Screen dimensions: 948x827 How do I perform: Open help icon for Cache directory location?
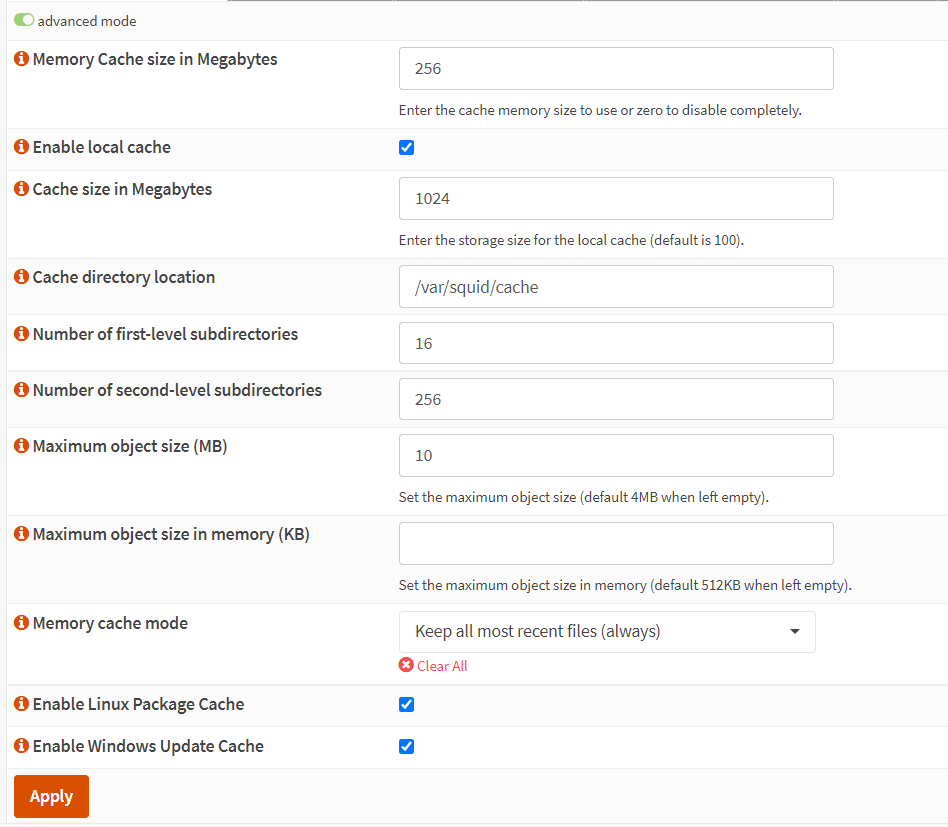click(x=21, y=278)
